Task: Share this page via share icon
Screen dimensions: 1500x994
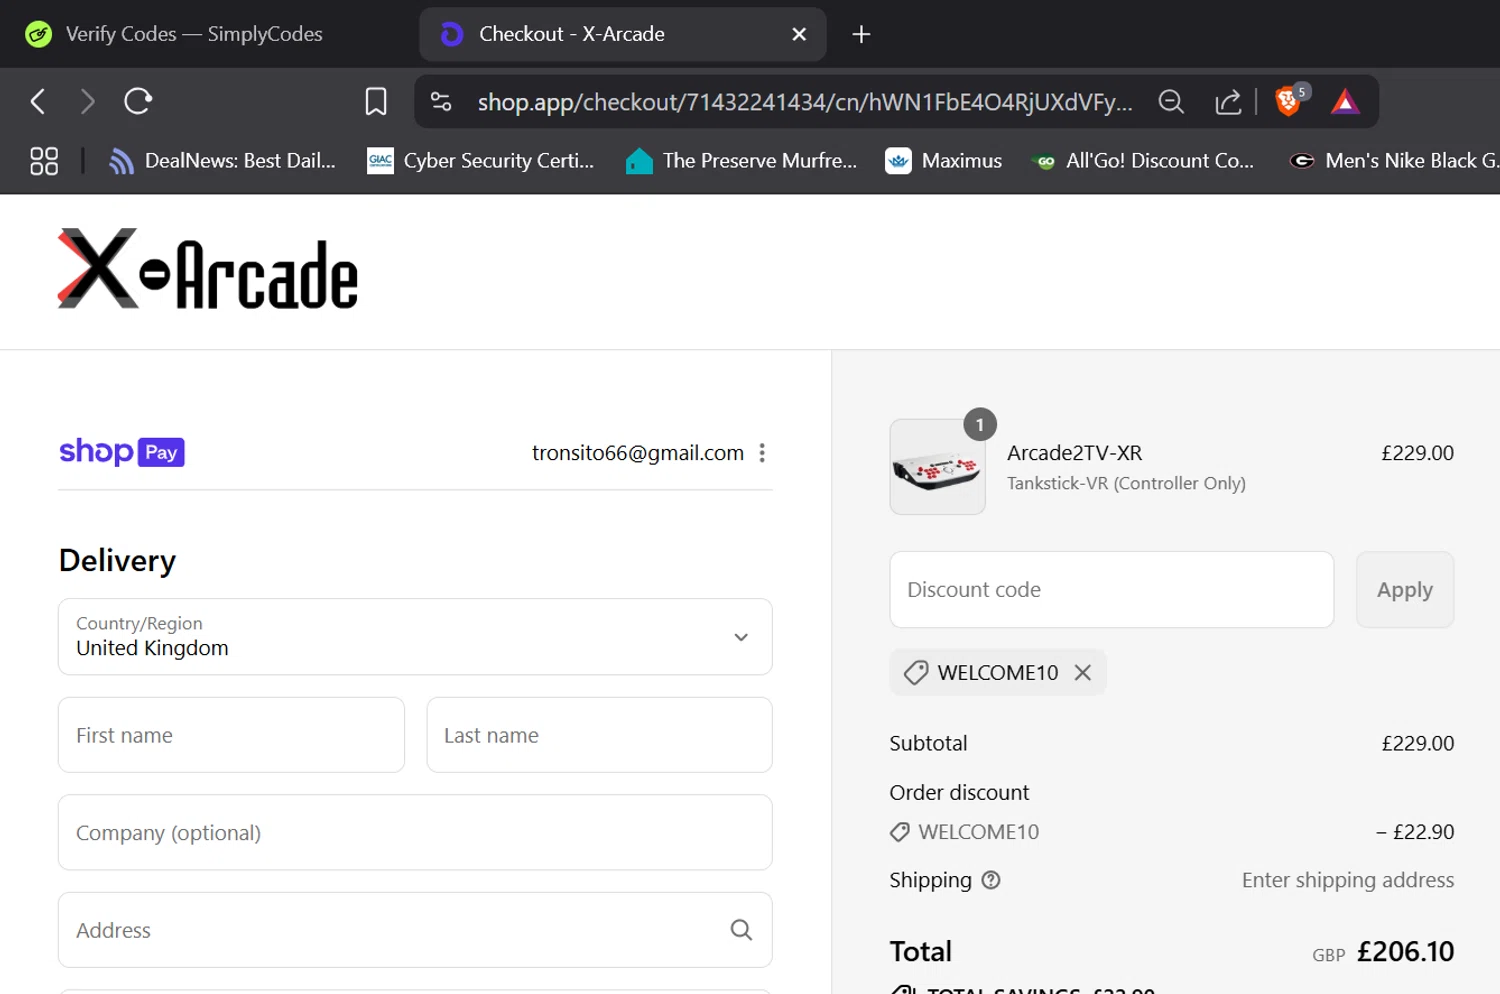Action: 1228,101
